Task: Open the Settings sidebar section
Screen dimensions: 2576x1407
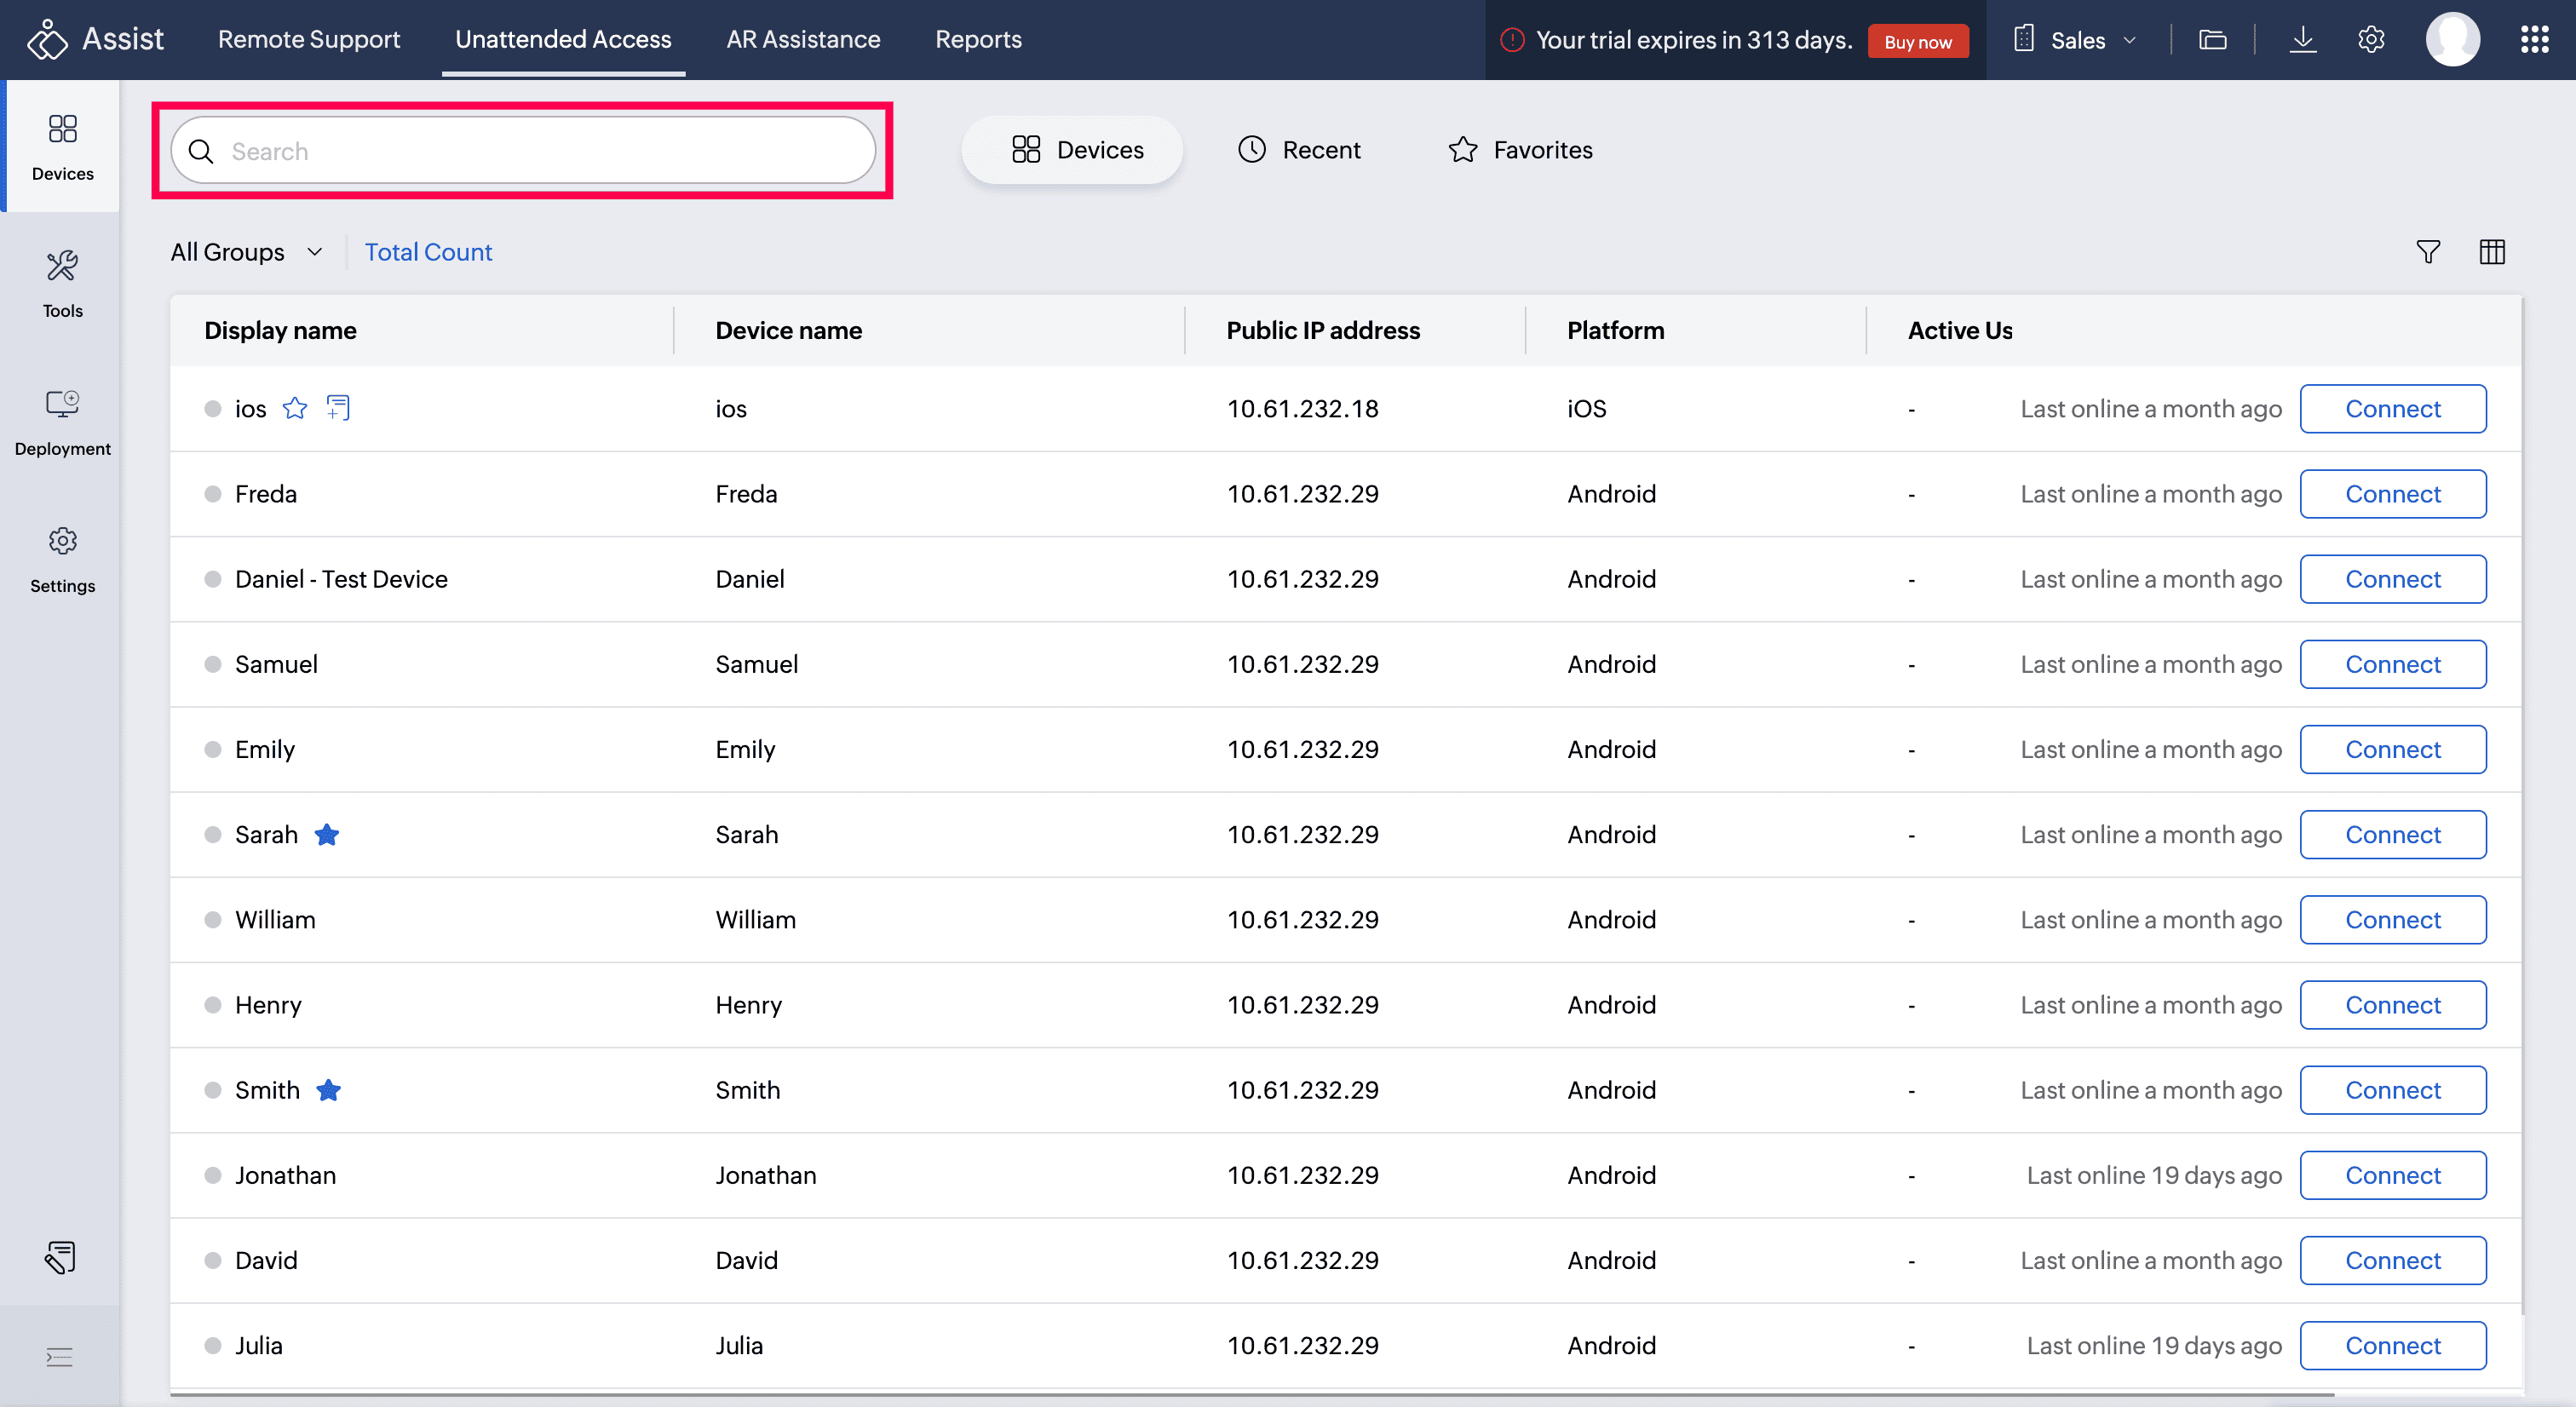Action: point(62,558)
